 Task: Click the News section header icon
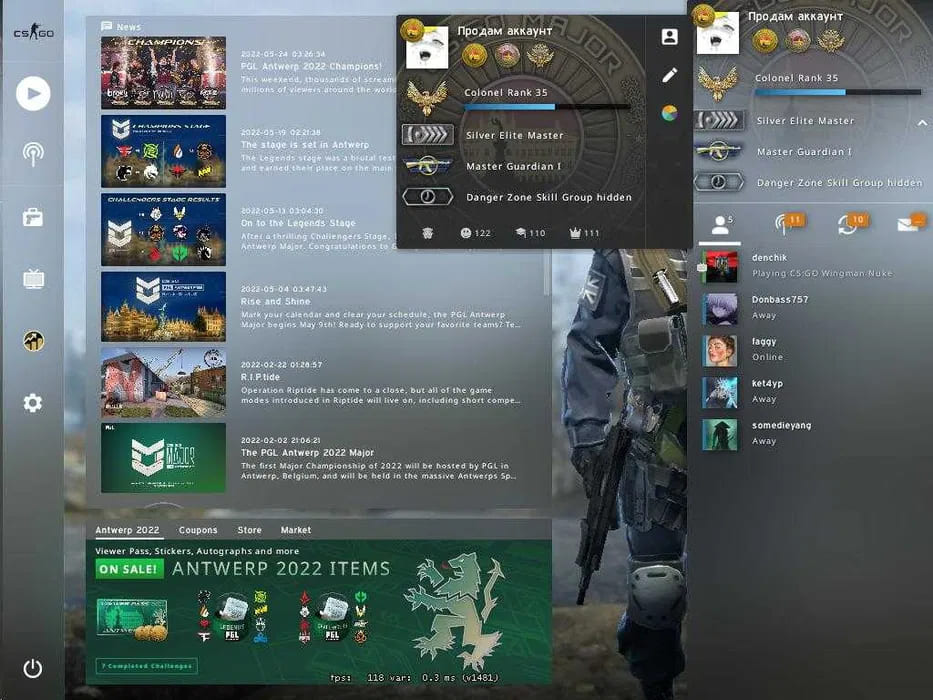point(107,26)
